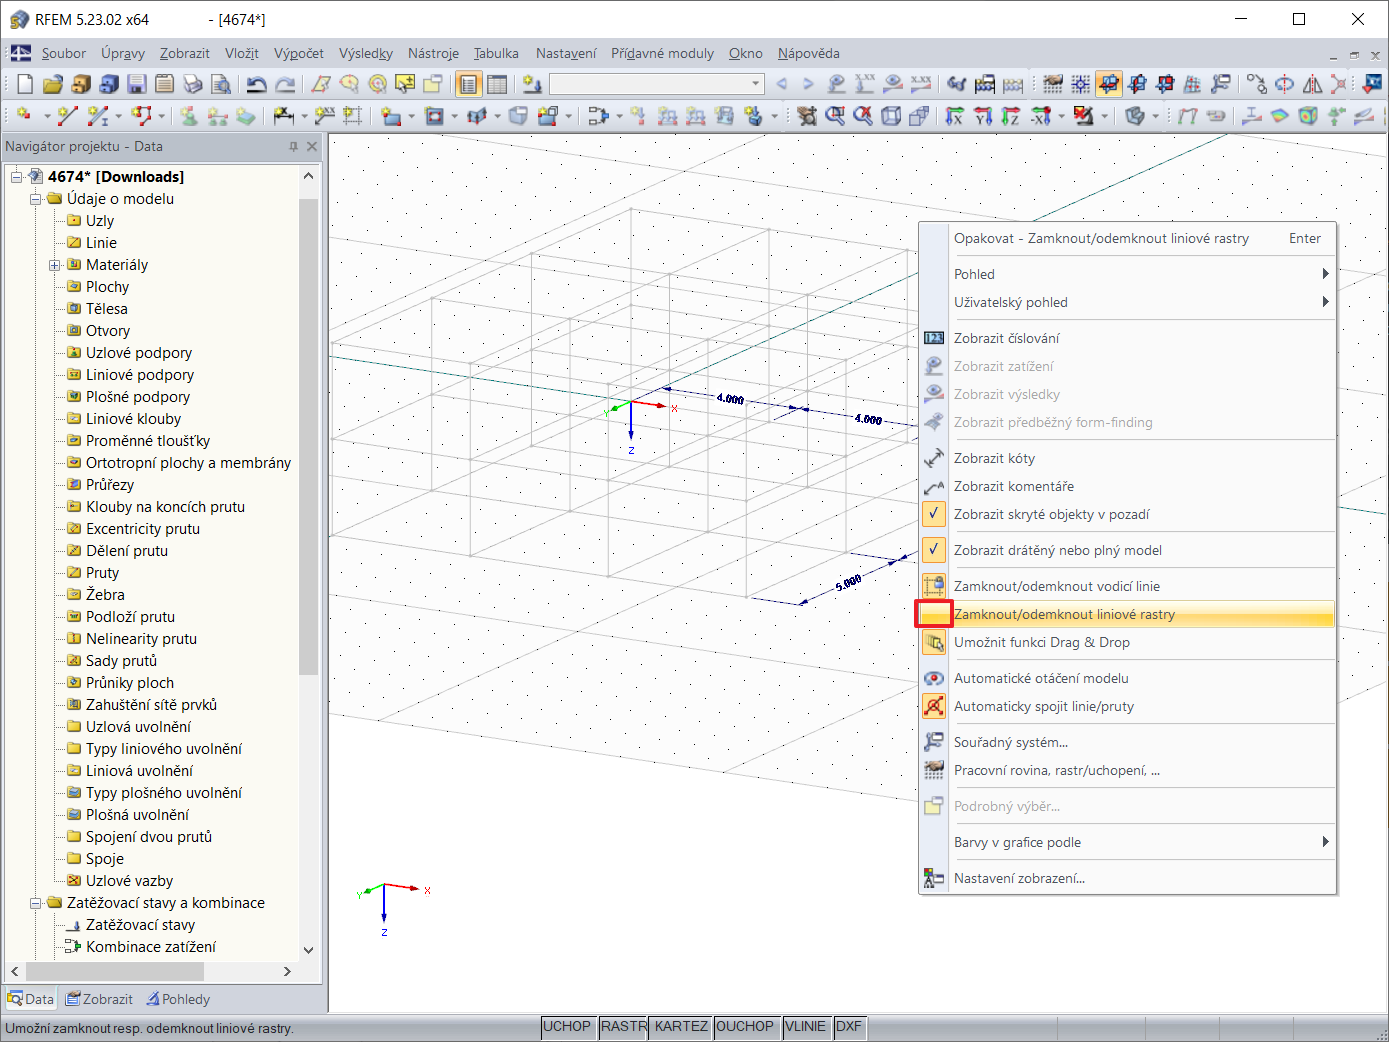
Task: Toggle Zobrazit drátěný nebo plný model
Action: [1057, 550]
